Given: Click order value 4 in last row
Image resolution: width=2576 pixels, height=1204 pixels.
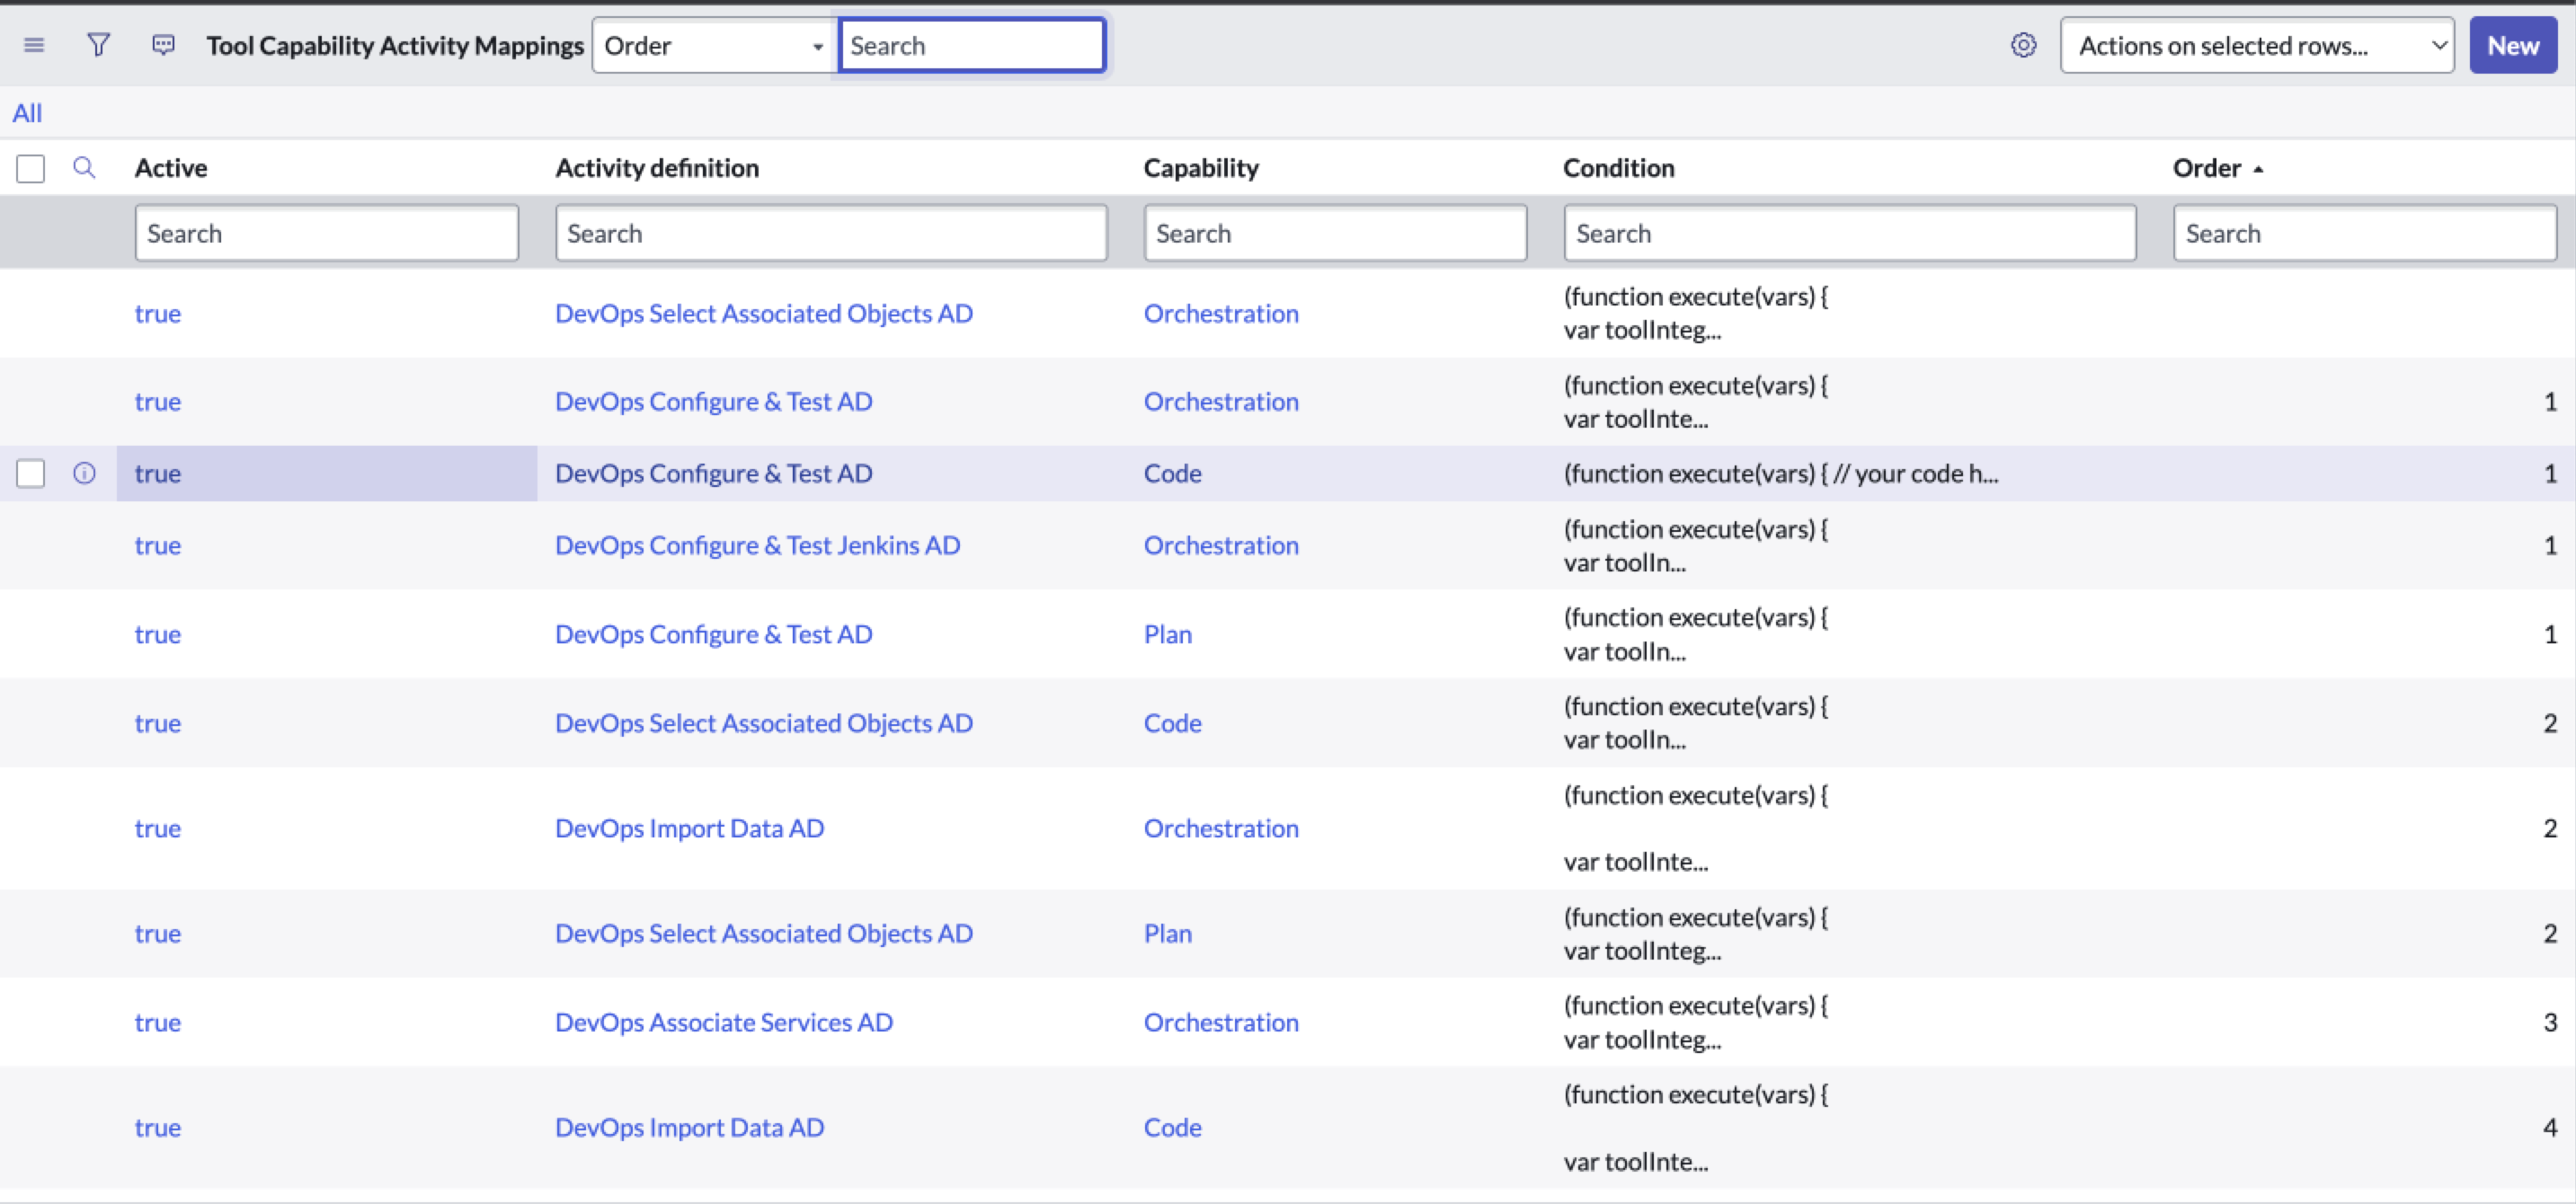Looking at the screenshot, I should 2550,1127.
